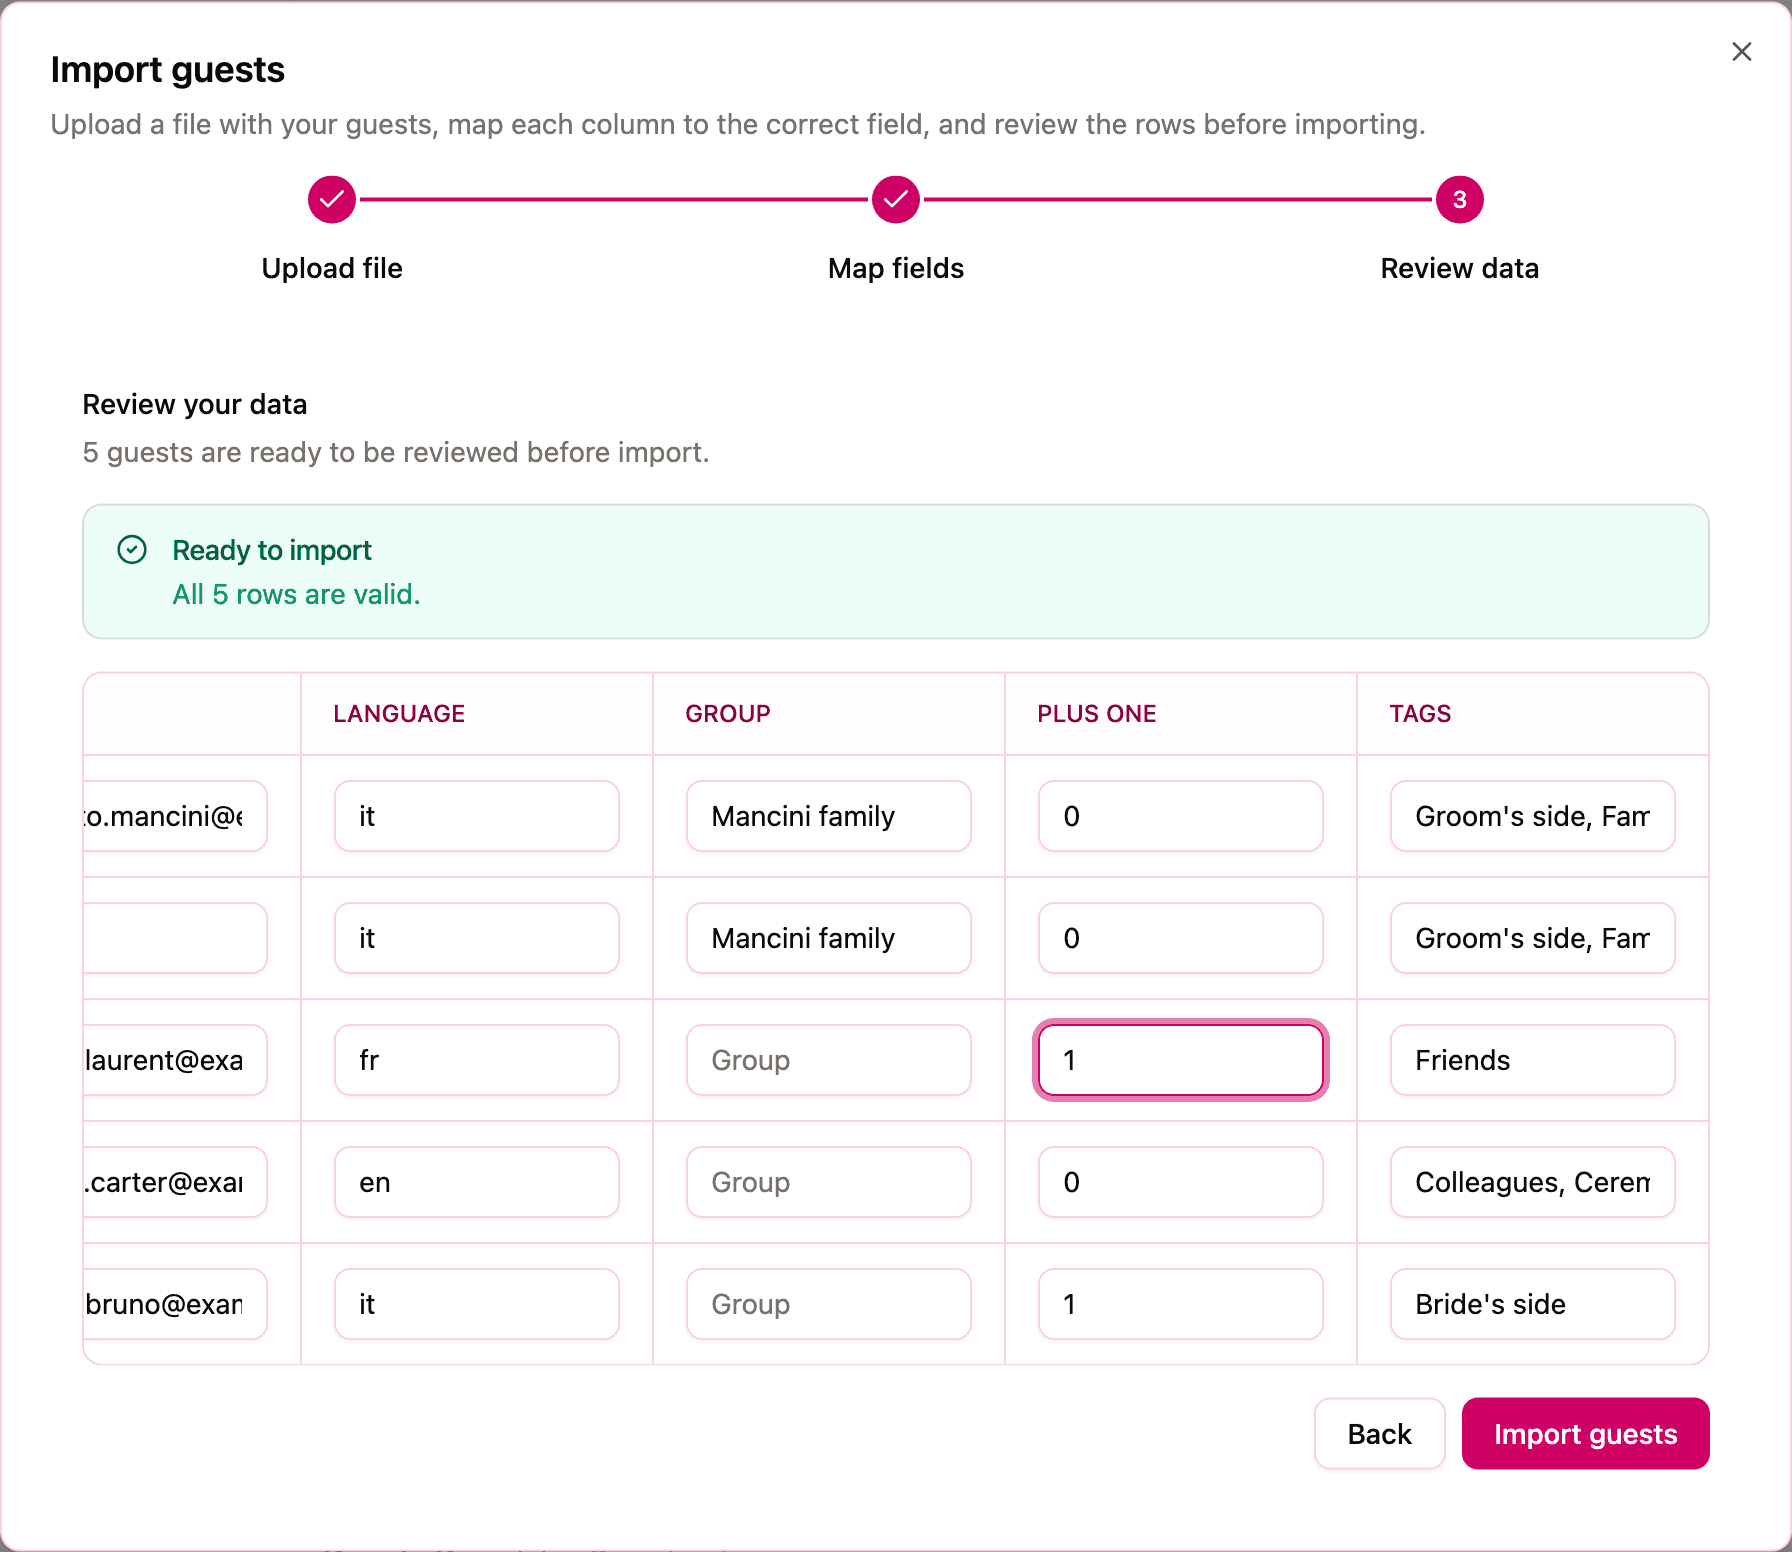Click the Map fields step label

[x=896, y=268]
